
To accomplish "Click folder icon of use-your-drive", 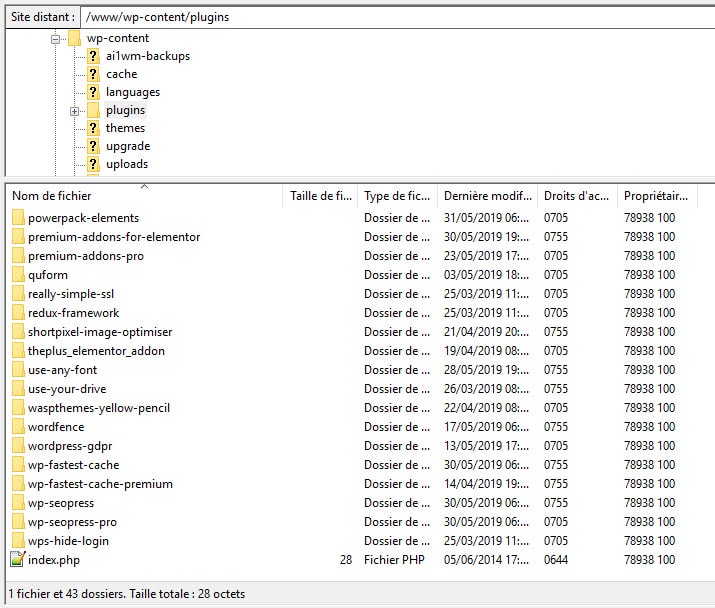I will pos(18,389).
